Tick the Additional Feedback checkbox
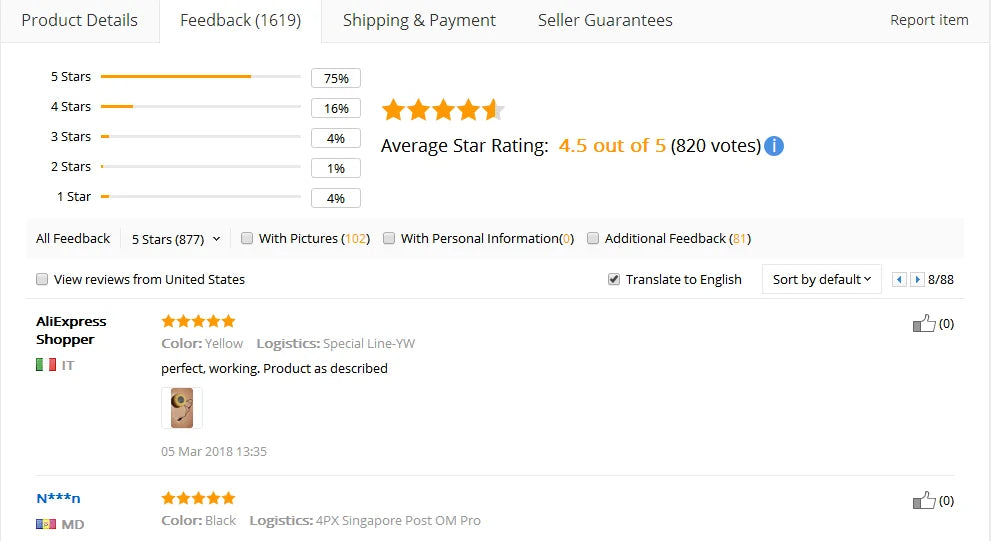This screenshot has width=991, height=541. point(593,238)
